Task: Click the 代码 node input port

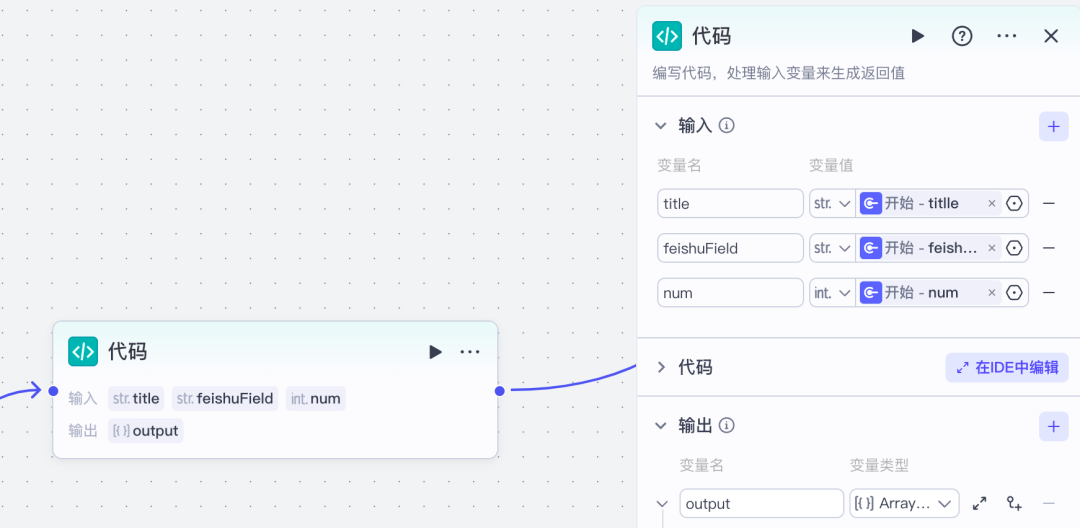Action: click(x=53, y=391)
